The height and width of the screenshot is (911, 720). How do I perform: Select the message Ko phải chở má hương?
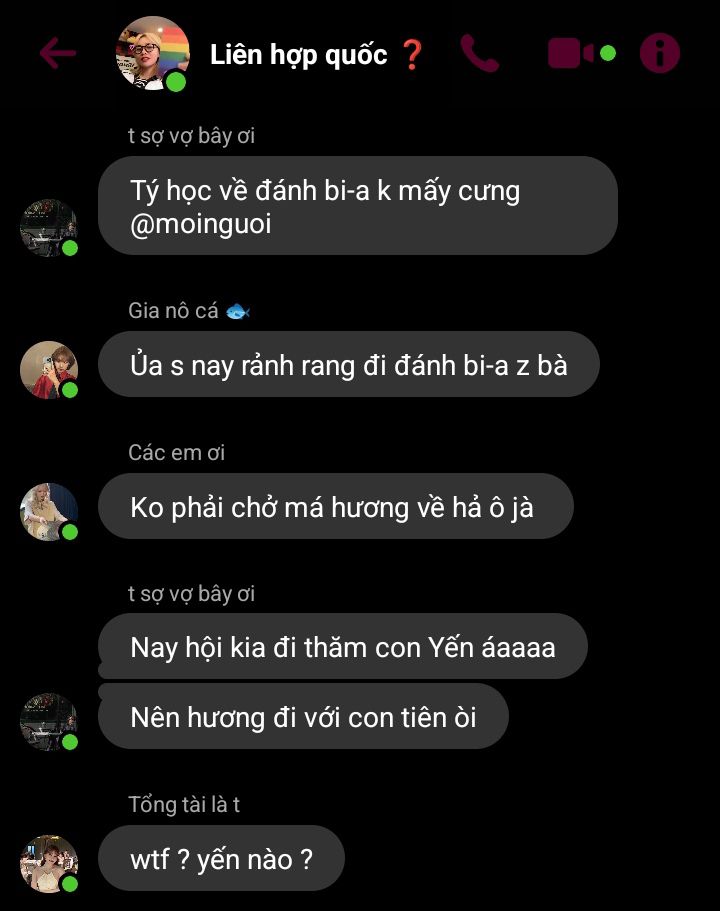[x=336, y=506]
